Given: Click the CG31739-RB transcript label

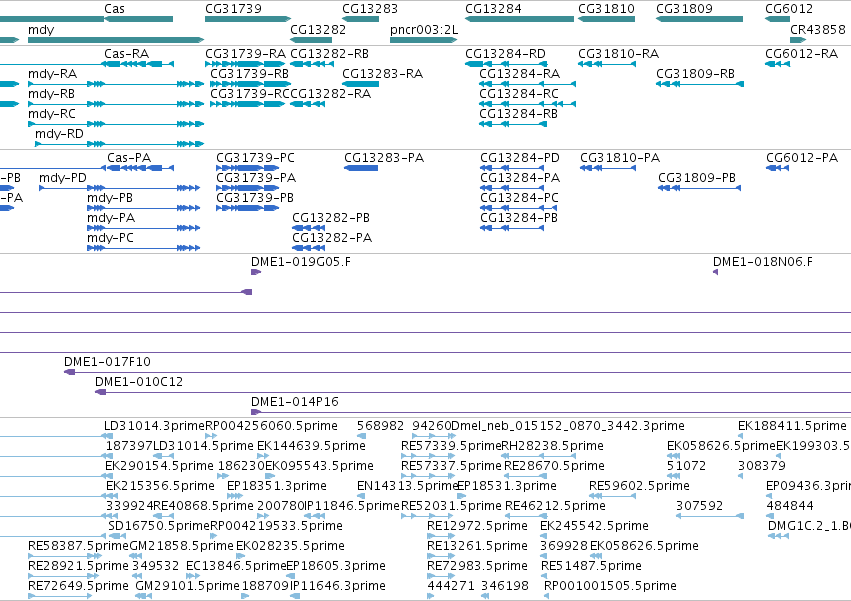Looking at the screenshot, I should click(249, 74).
